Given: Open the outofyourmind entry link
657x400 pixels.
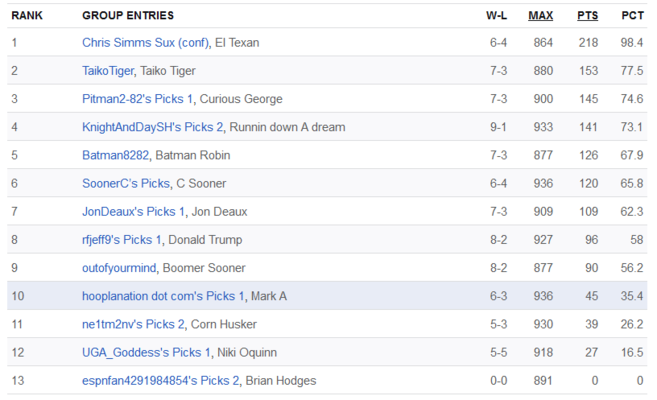Looking at the screenshot, I should (x=119, y=268).
